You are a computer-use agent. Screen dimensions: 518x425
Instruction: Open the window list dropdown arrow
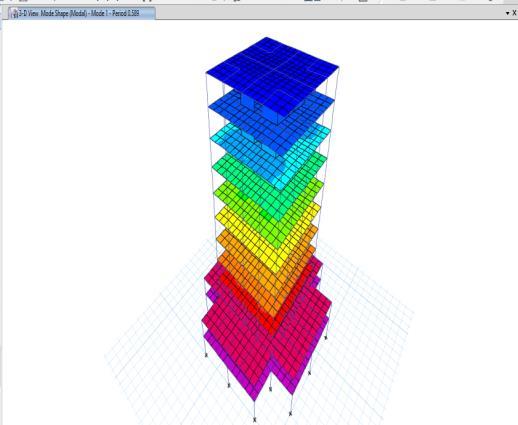tap(508, 13)
